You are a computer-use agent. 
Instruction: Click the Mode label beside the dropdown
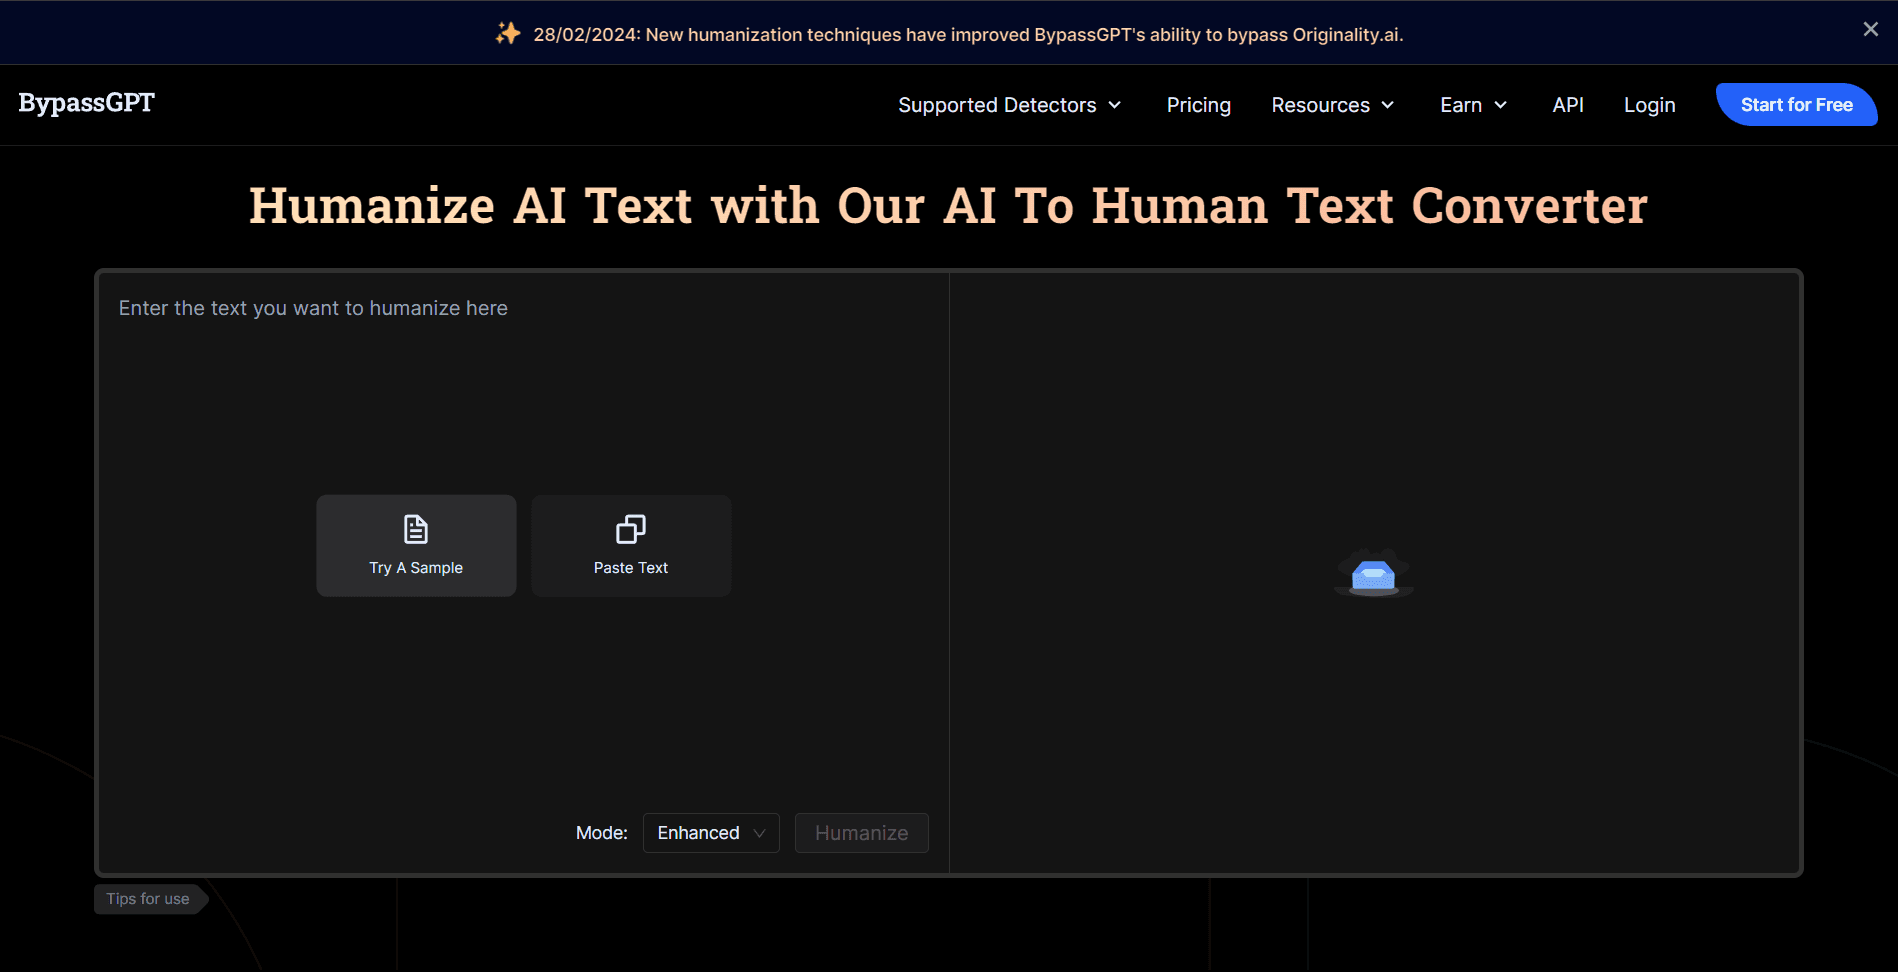click(601, 833)
